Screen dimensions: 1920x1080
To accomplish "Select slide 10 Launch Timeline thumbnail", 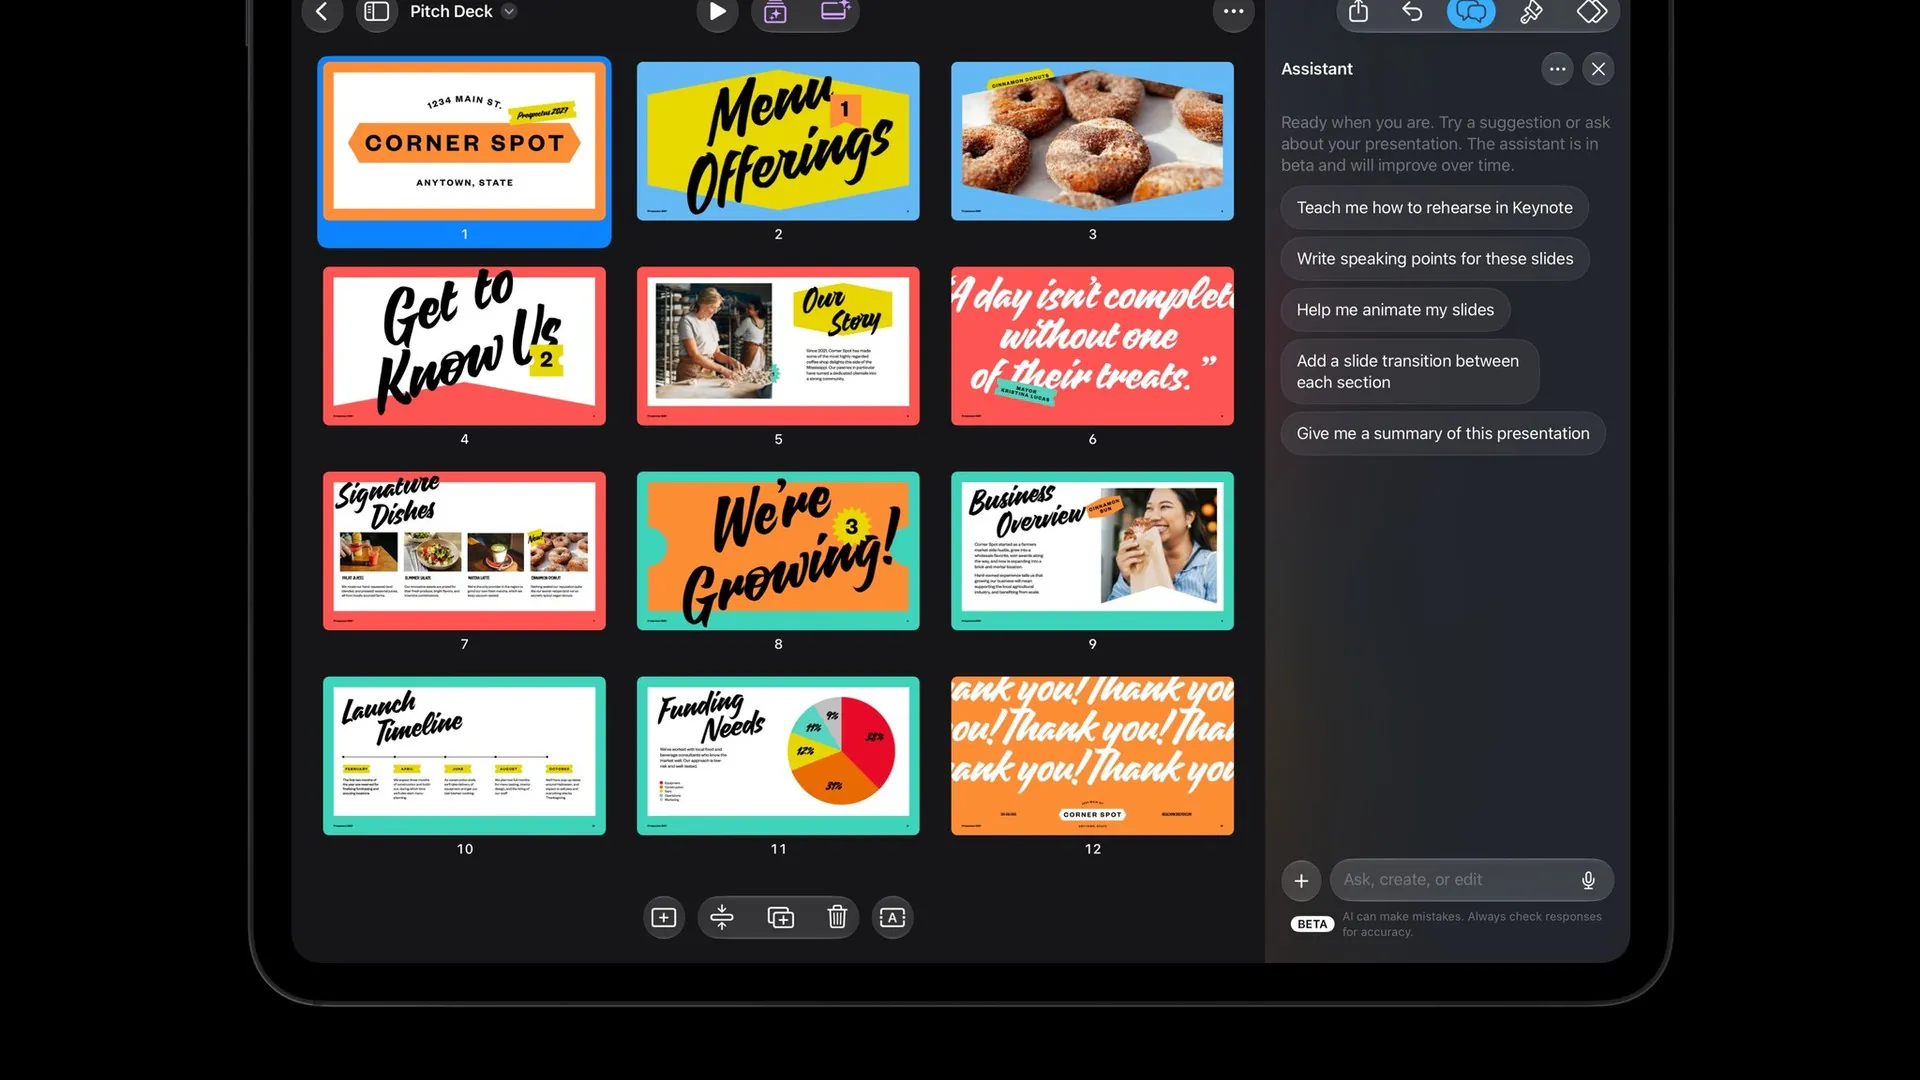I will [464, 756].
